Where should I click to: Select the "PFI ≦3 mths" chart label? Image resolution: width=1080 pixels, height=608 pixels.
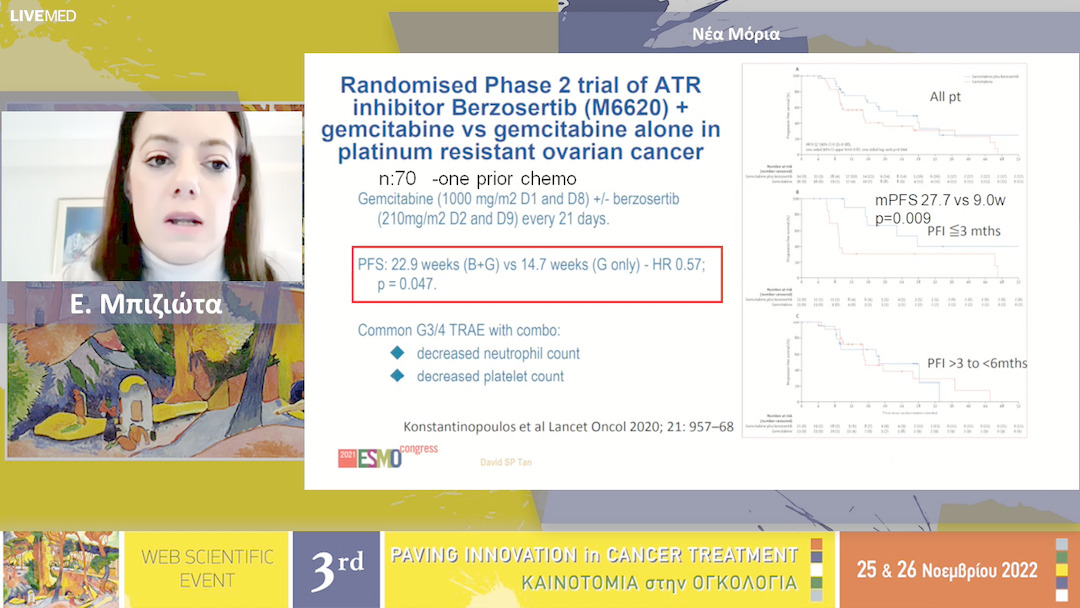[964, 231]
